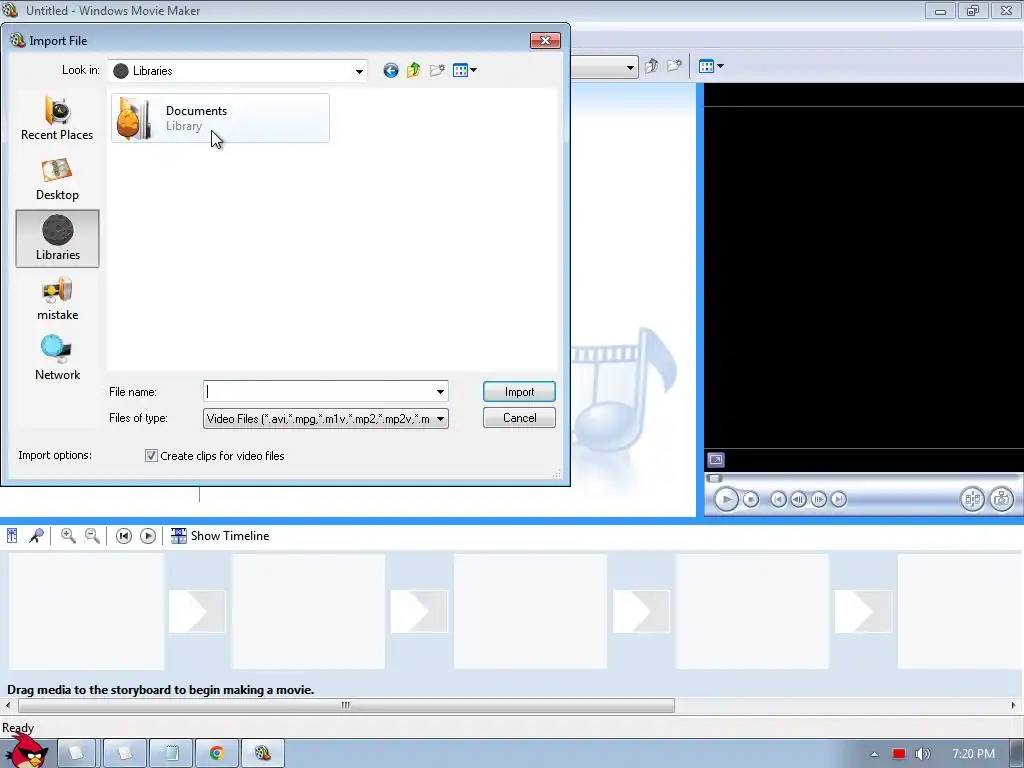1024x768 pixels.
Task: Click the preview seek bar handle
Action: click(x=714, y=478)
